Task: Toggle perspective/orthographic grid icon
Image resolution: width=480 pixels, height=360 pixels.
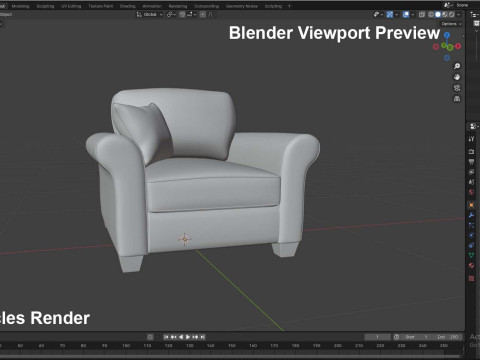Action: pyautogui.click(x=457, y=99)
